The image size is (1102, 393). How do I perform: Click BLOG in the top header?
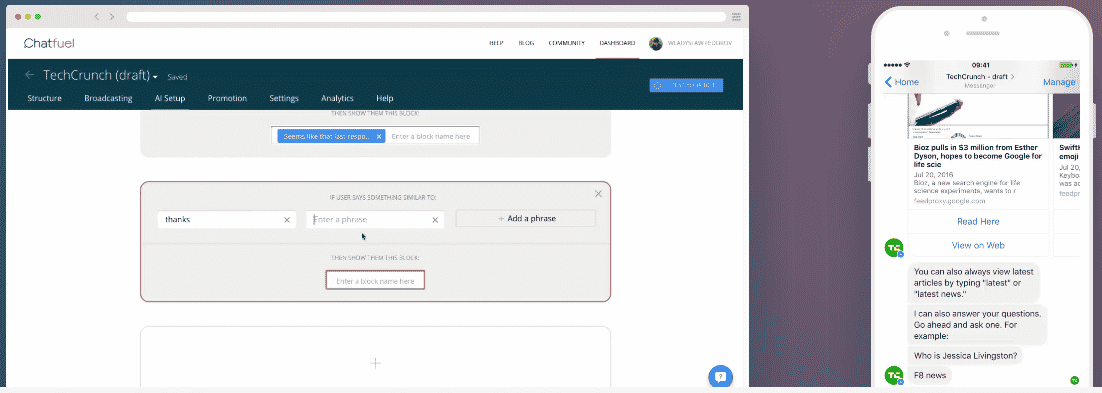point(526,44)
